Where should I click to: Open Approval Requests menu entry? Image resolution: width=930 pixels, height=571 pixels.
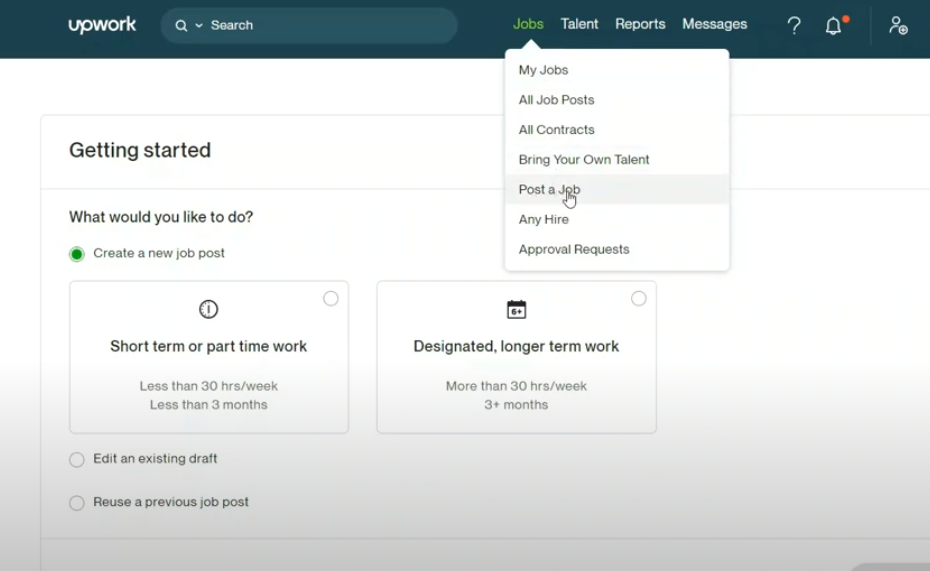click(617, 249)
